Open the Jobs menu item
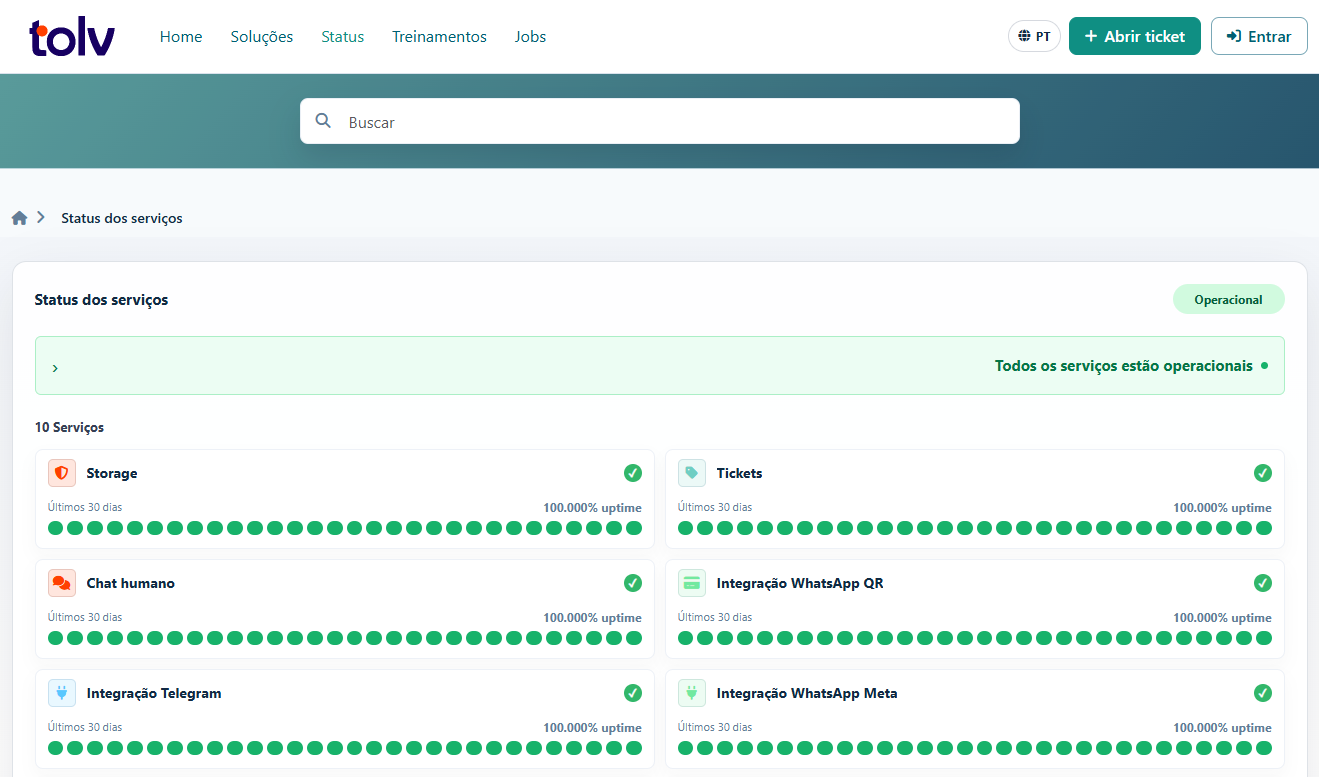 point(530,37)
